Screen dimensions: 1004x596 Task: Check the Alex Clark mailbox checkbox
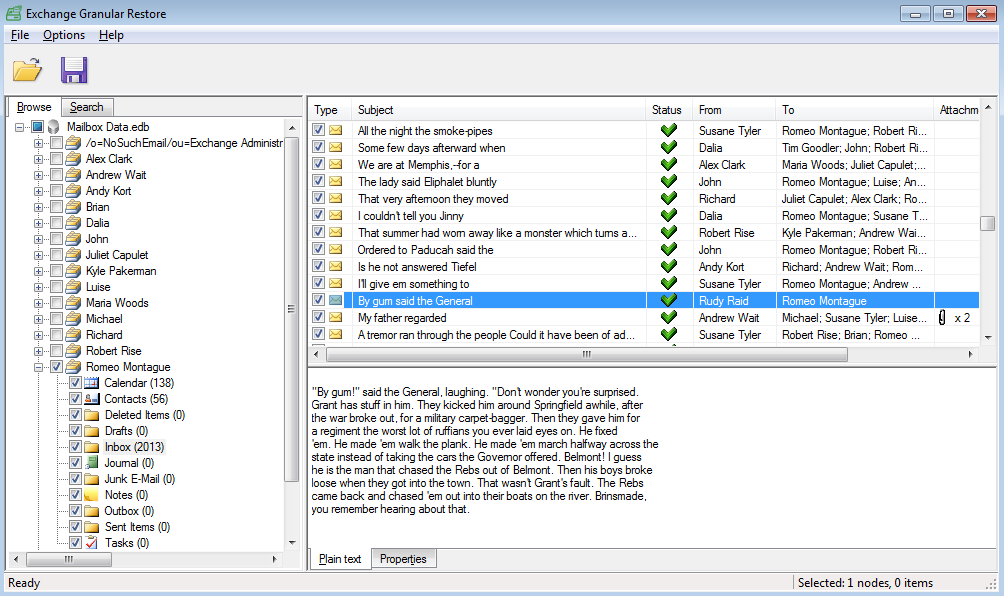[56, 159]
